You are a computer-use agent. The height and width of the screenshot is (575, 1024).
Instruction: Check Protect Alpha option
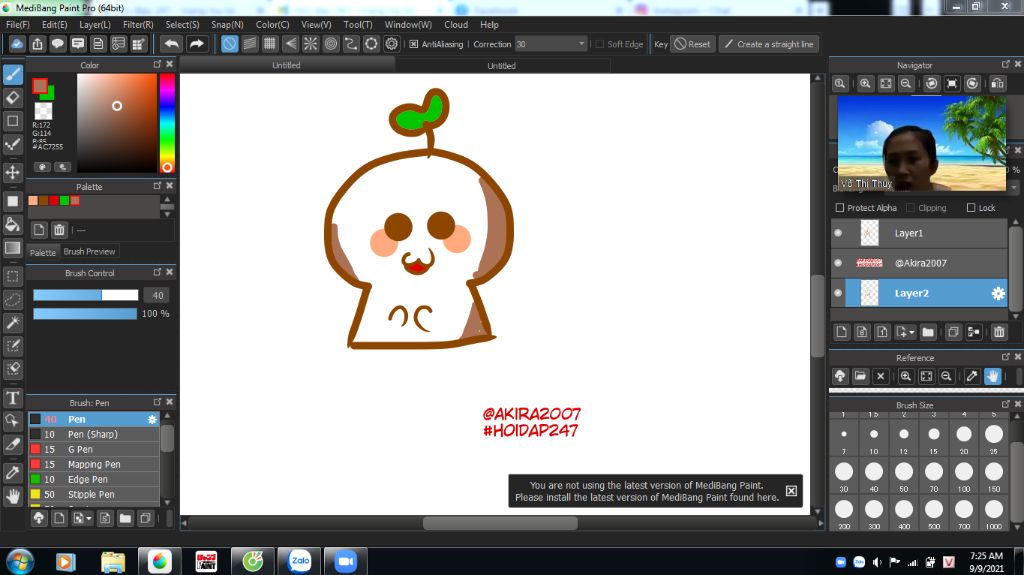point(840,208)
